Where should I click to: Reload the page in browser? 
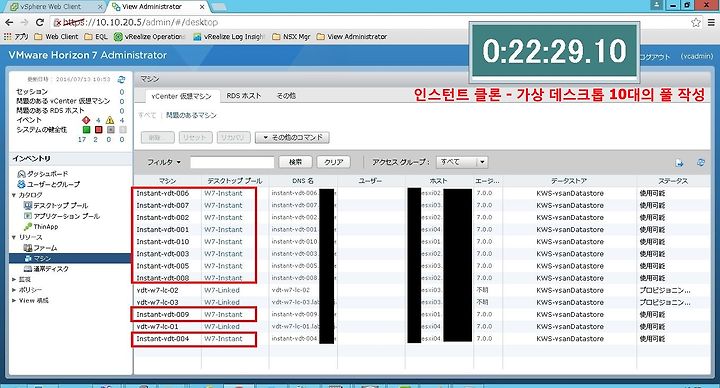(x=40, y=22)
